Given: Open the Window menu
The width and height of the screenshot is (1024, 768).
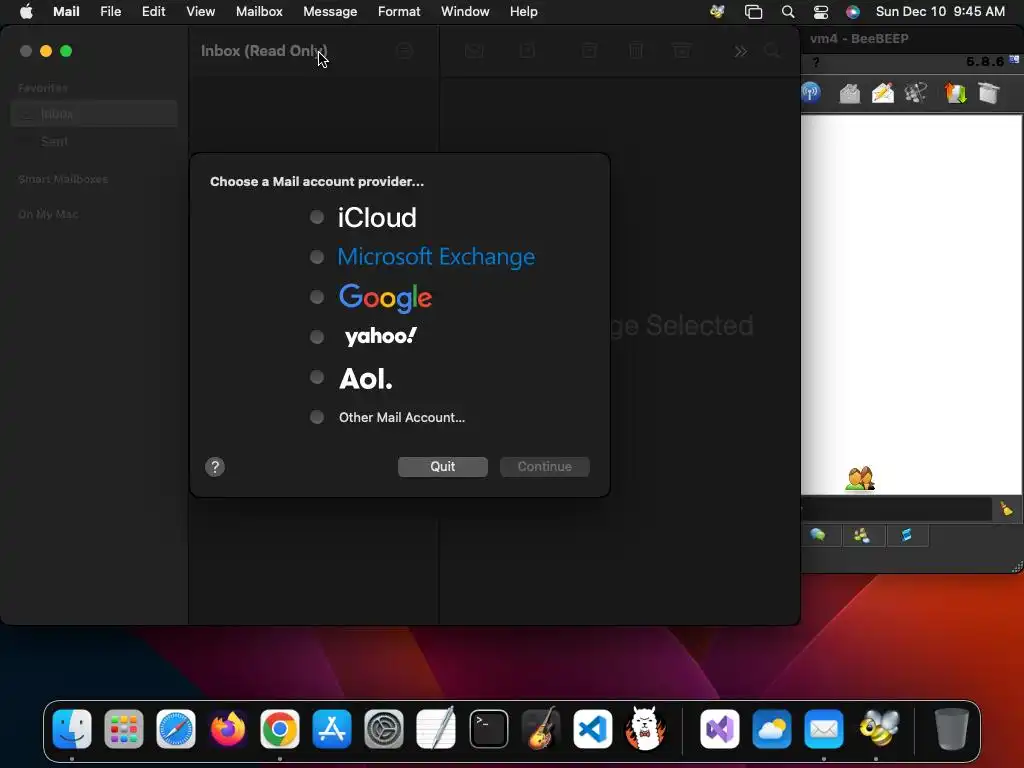Looking at the screenshot, I should 465,11.
